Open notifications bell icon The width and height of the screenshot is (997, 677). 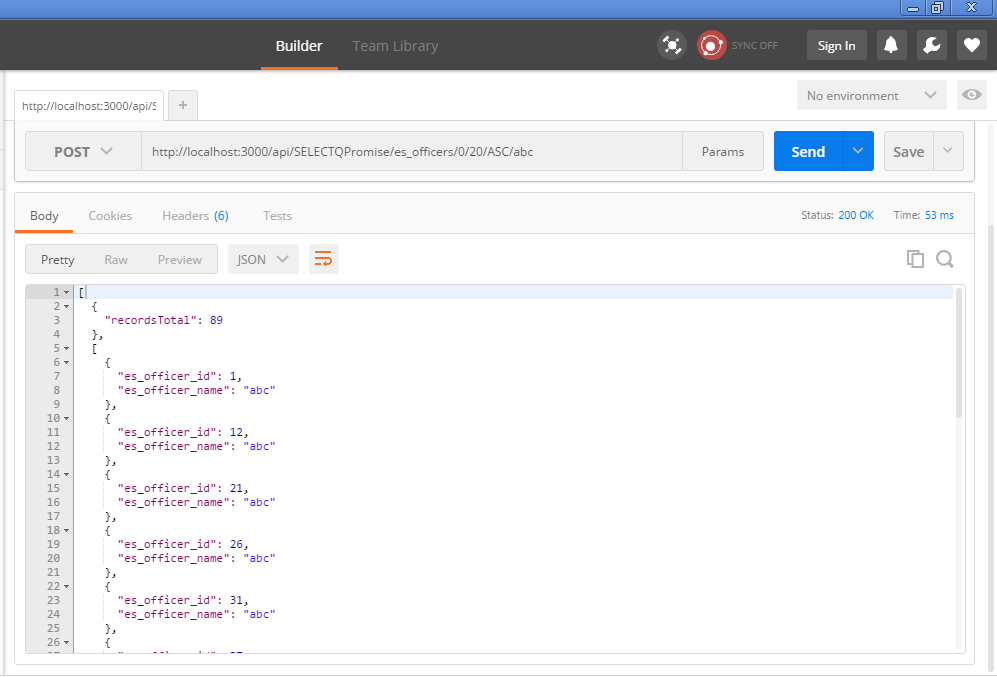pos(891,45)
